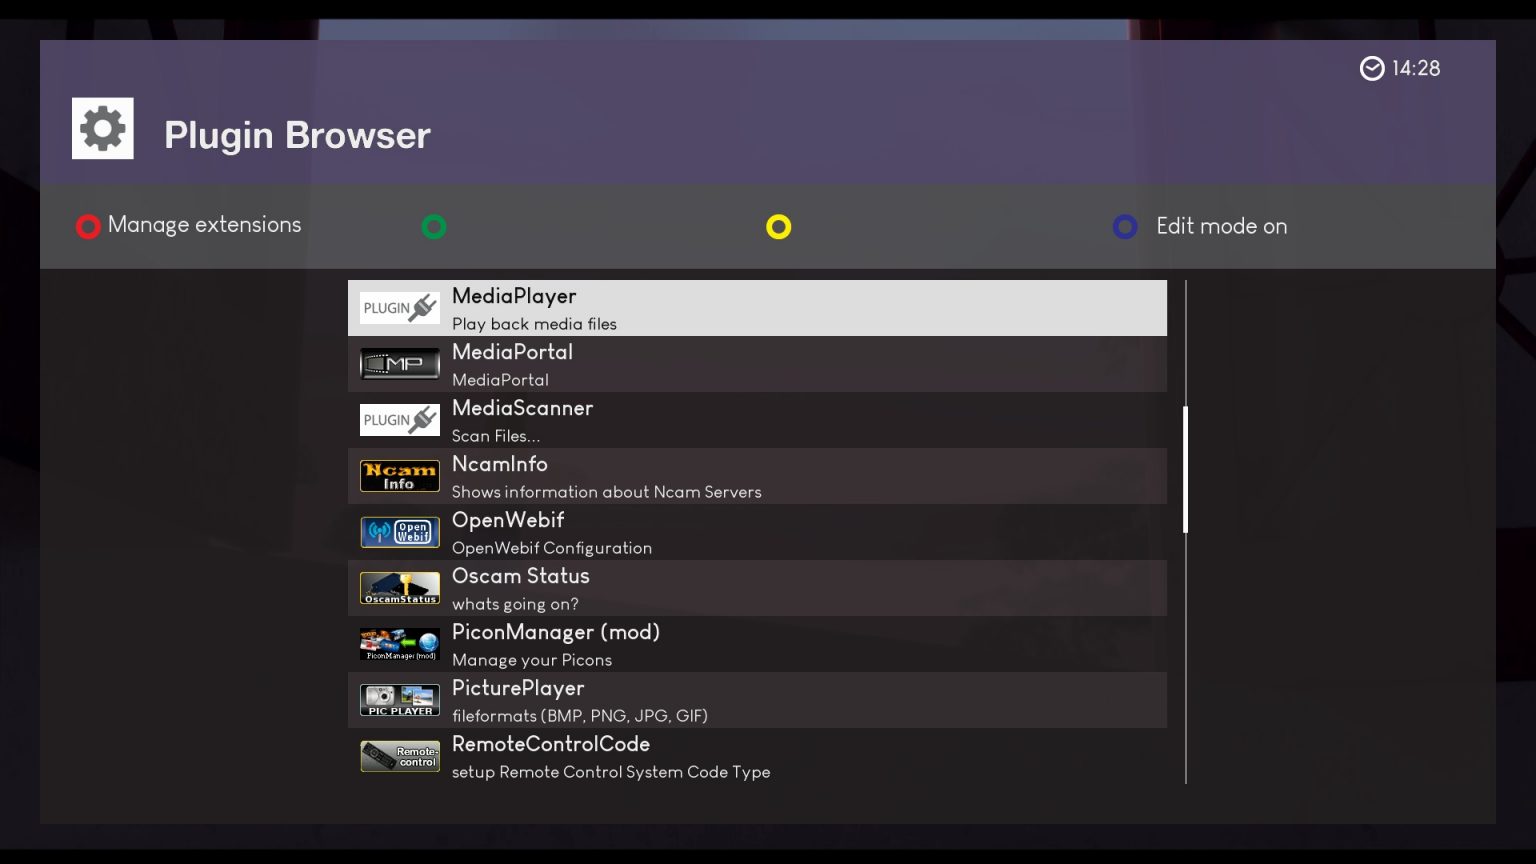Click the Remote control icon
The width and height of the screenshot is (1536, 864).
click(x=399, y=756)
